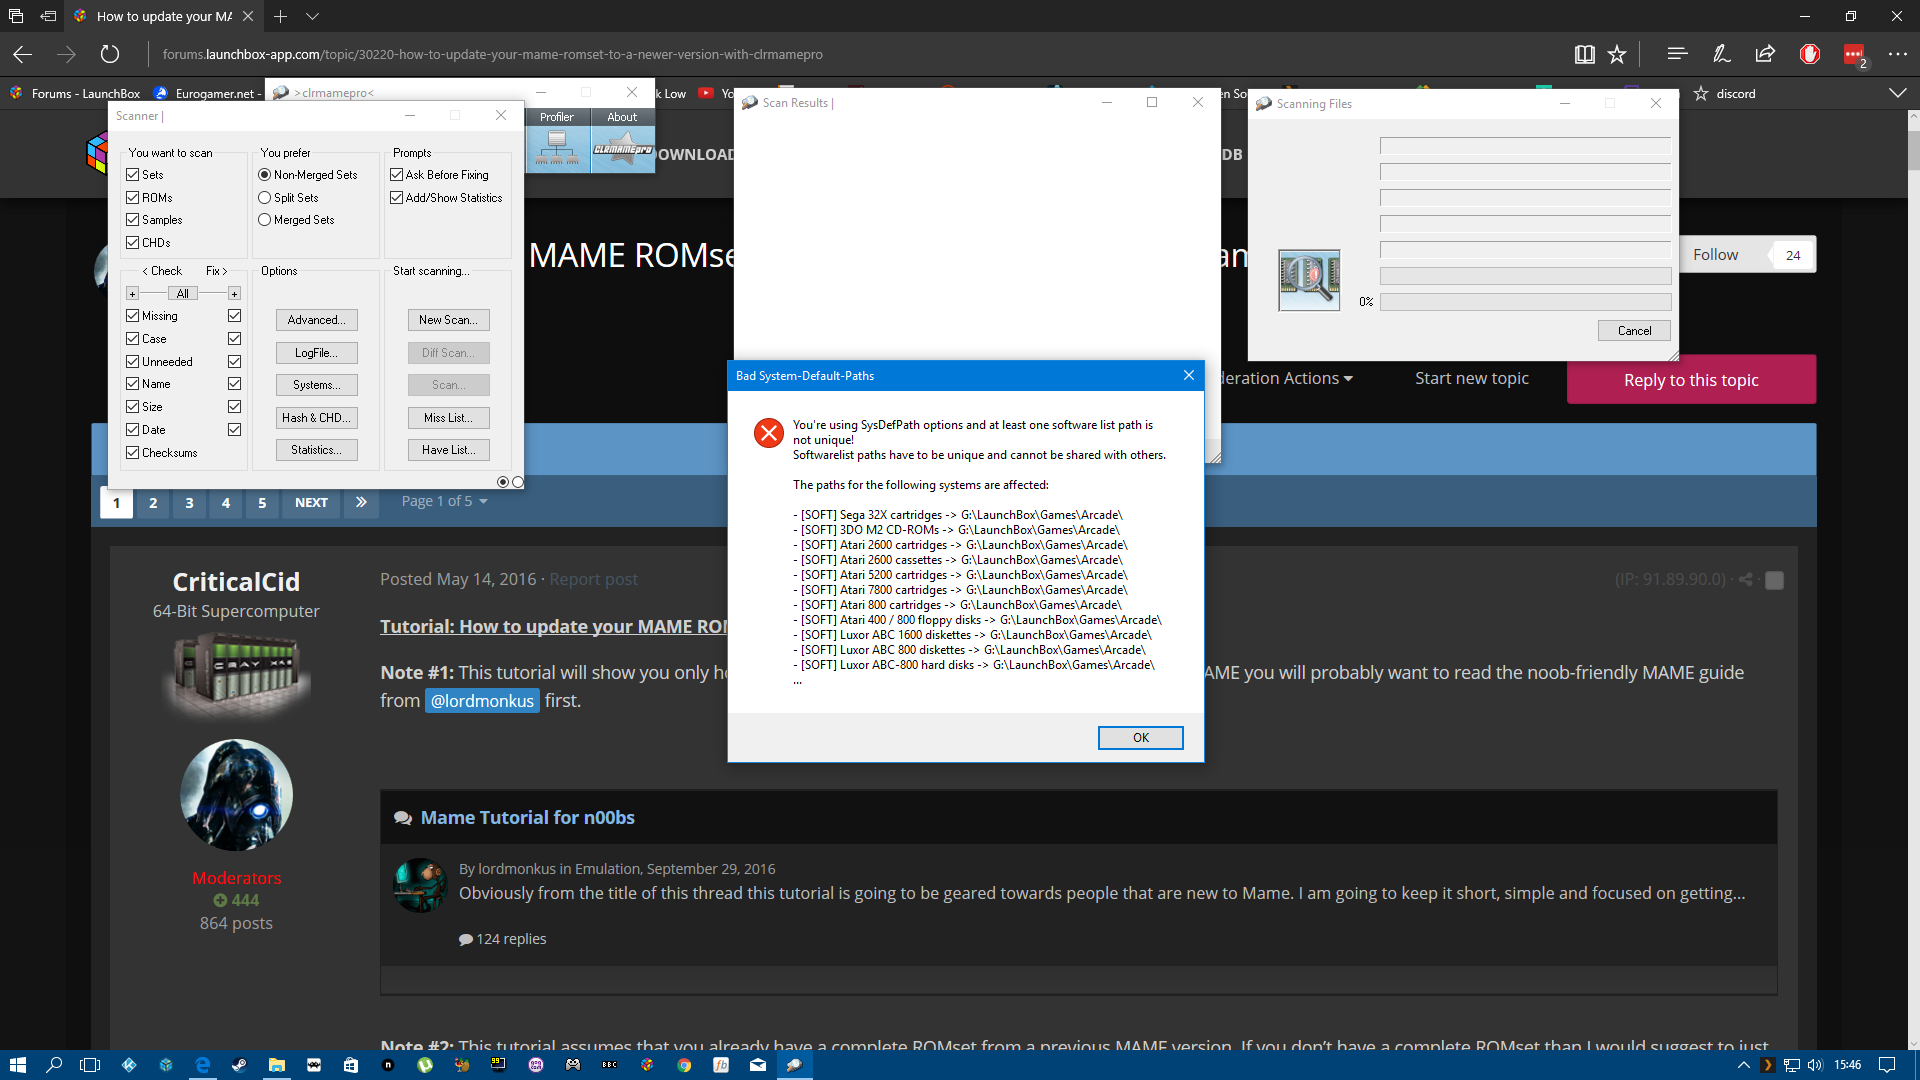The image size is (1920, 1080).
Task: Click the Share icon in Edge toolbar
Action: pos(1765,54)
